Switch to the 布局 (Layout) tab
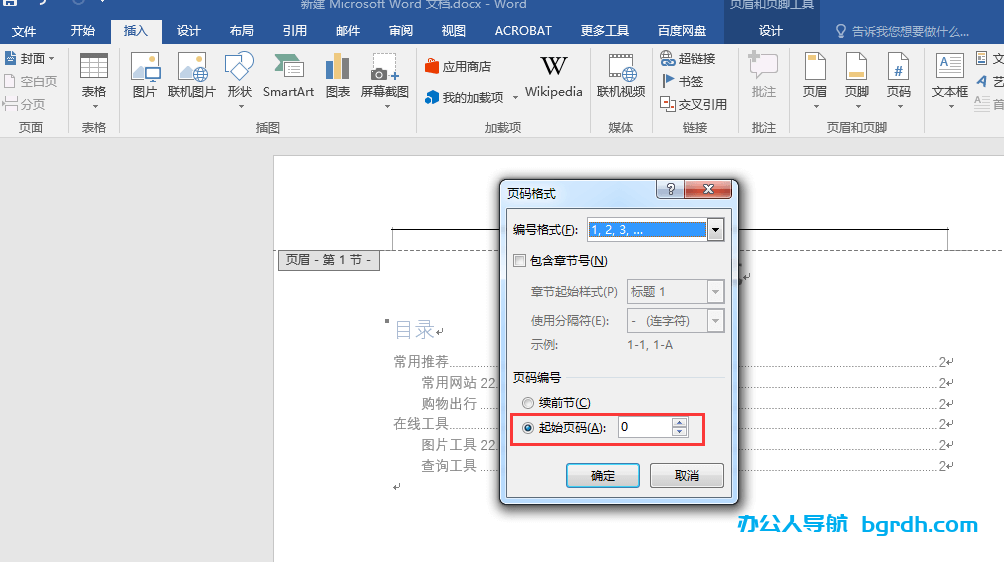The width and height of the screenshot is (1004, 562). [x=241, y=31]
